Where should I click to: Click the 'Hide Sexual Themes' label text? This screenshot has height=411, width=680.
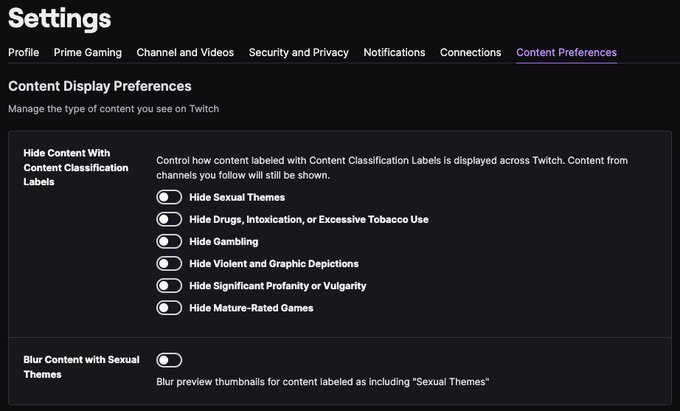click(237, 197)
